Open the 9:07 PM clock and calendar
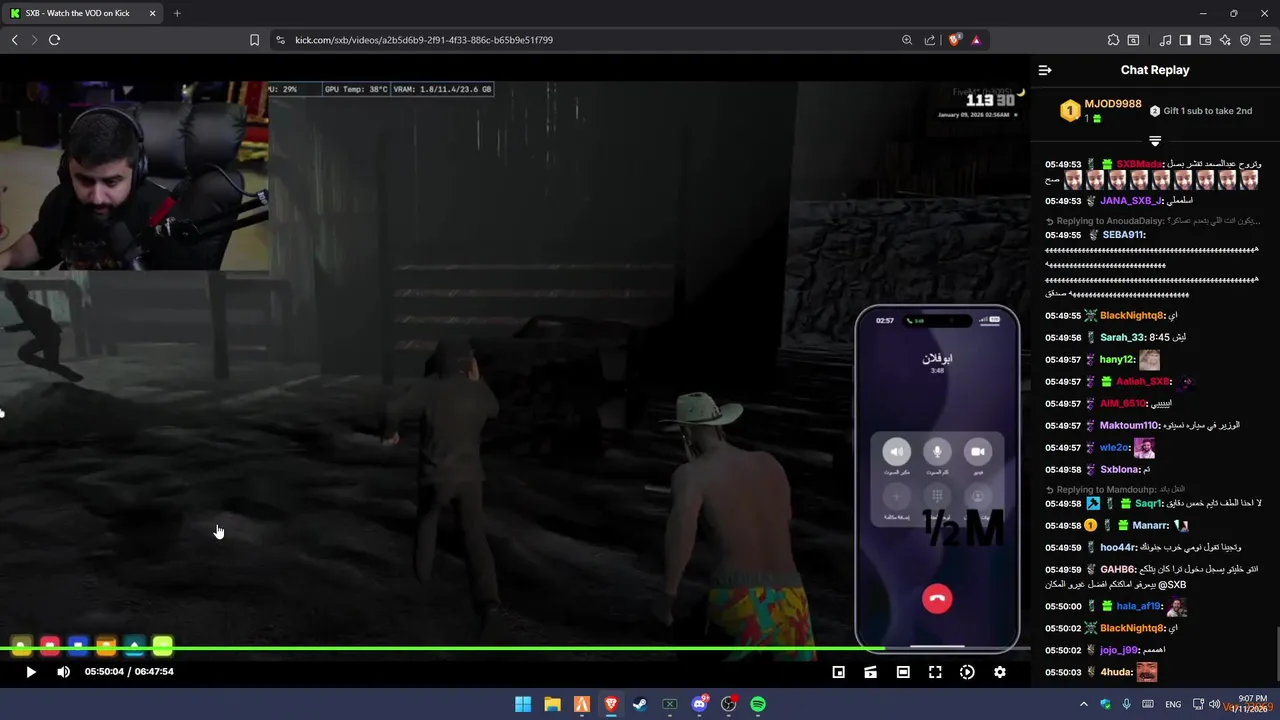 (x=1250, y=704)
